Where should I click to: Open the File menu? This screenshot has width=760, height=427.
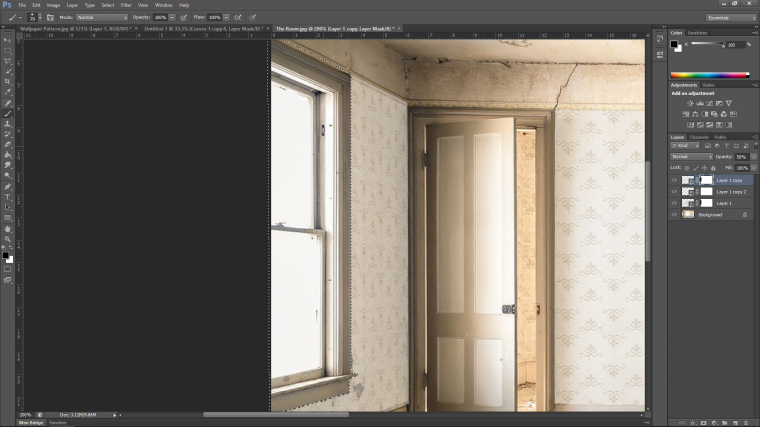[x=22, y=5]
